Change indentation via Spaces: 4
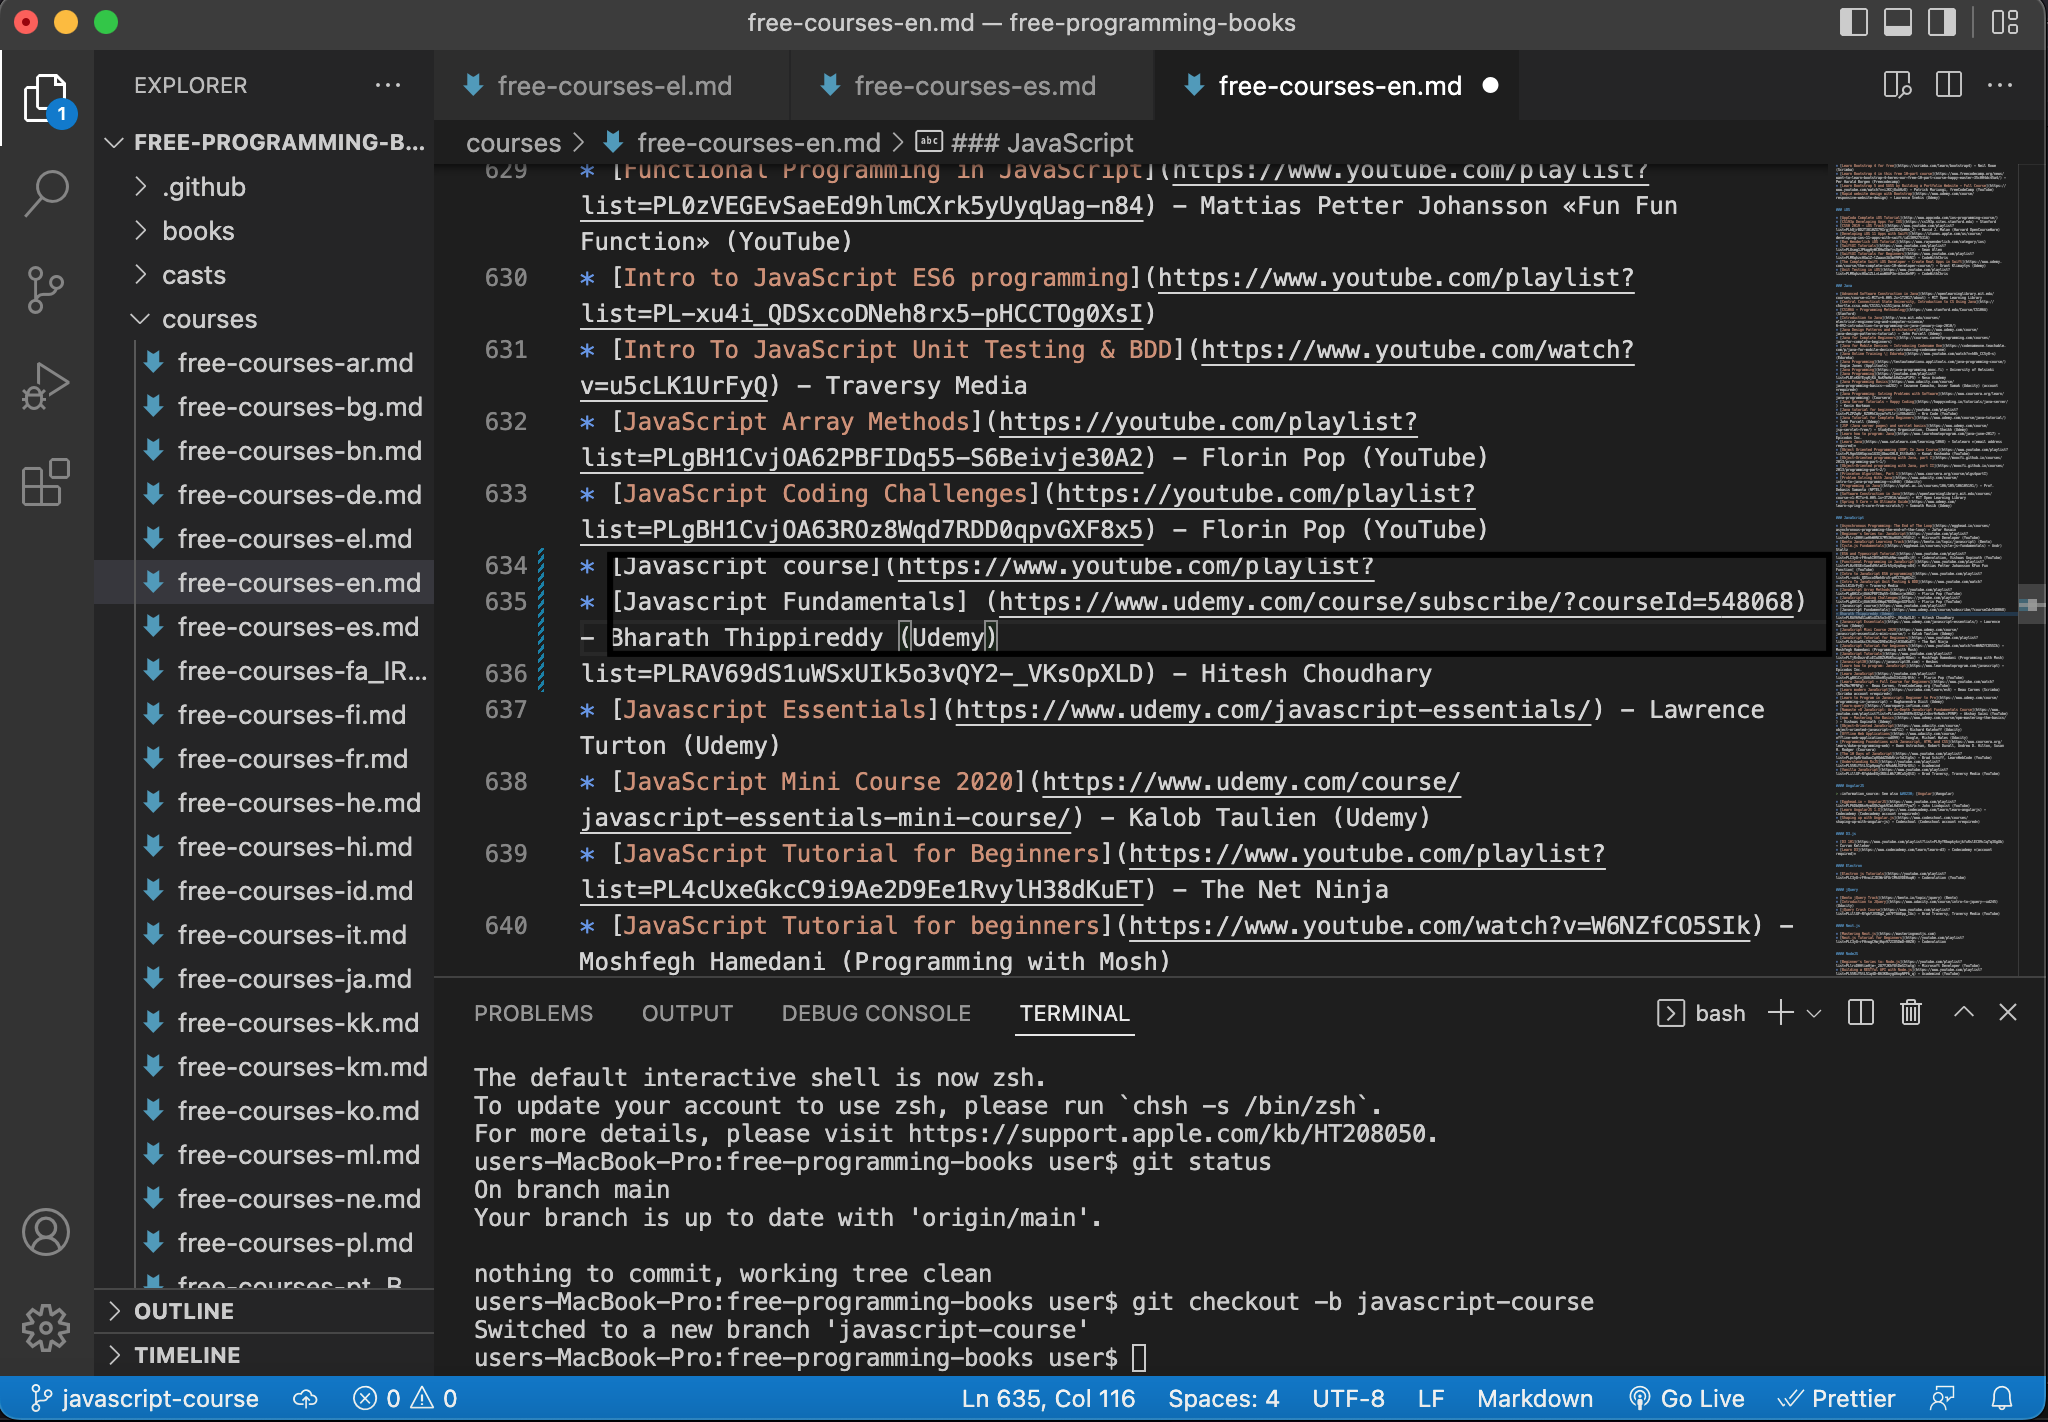The width and height of the screenshot is (2048, 1422). click(x=1223, y=1398)
